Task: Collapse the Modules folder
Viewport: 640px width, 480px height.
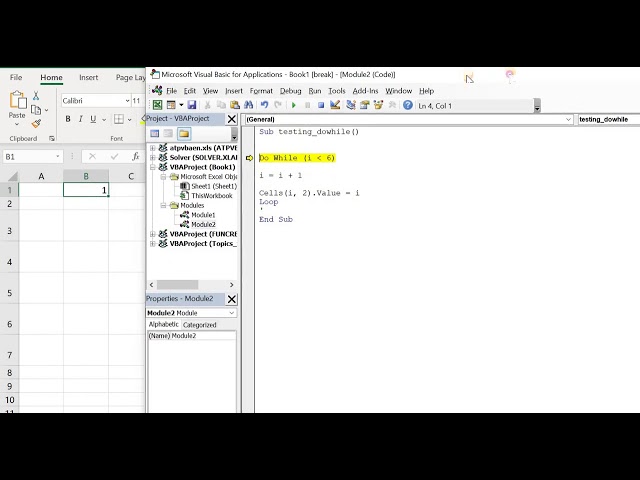Action: (x=163, y=205)
